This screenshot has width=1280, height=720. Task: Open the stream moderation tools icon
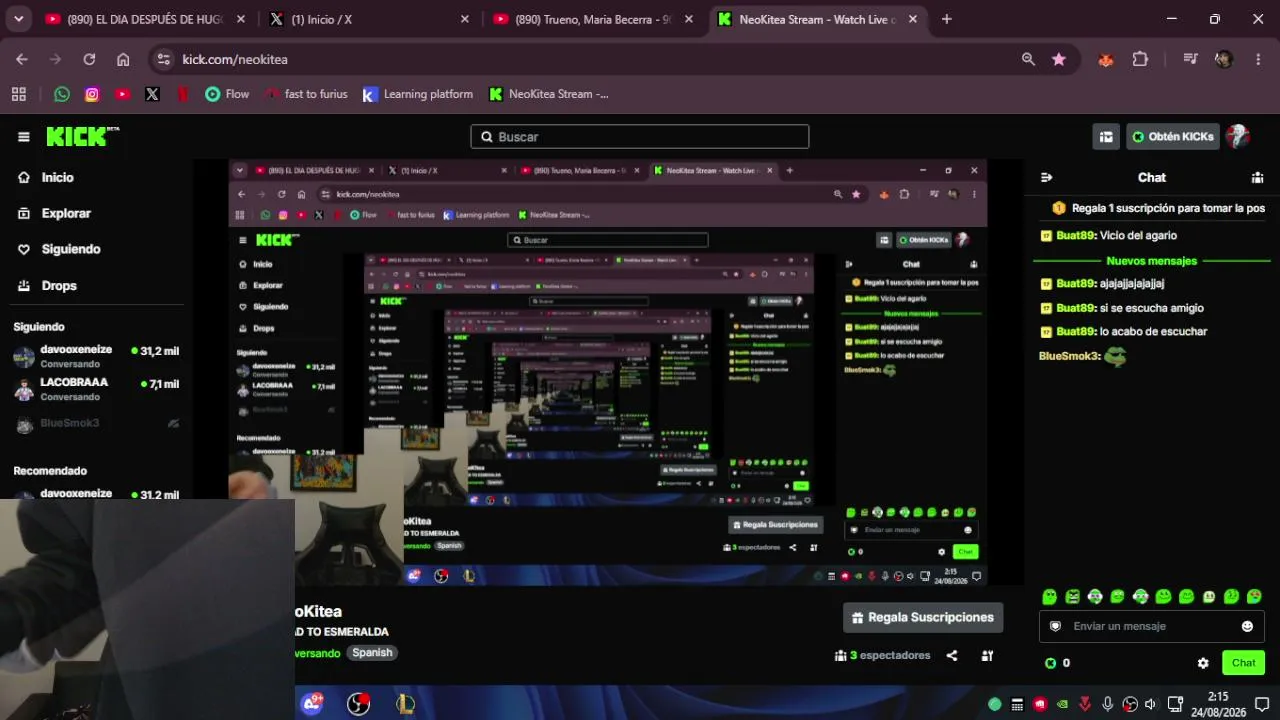click(x=987, y=656)
